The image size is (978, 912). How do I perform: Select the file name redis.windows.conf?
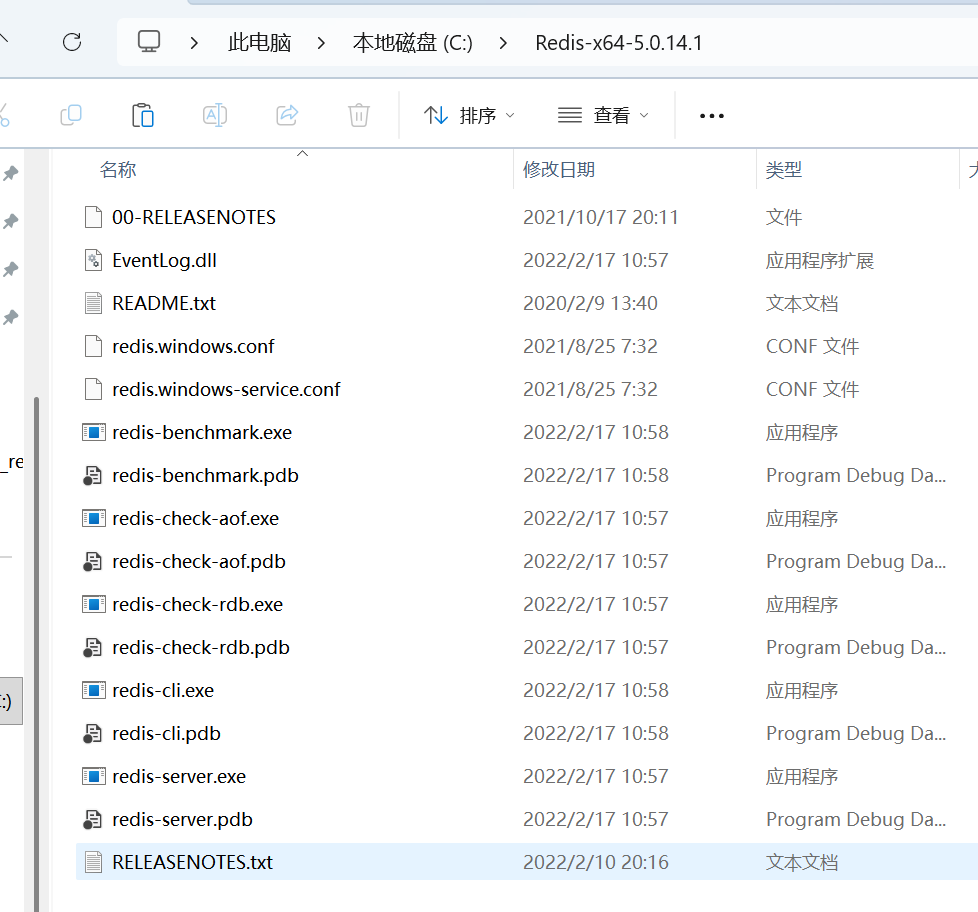[x=193, y=346]
